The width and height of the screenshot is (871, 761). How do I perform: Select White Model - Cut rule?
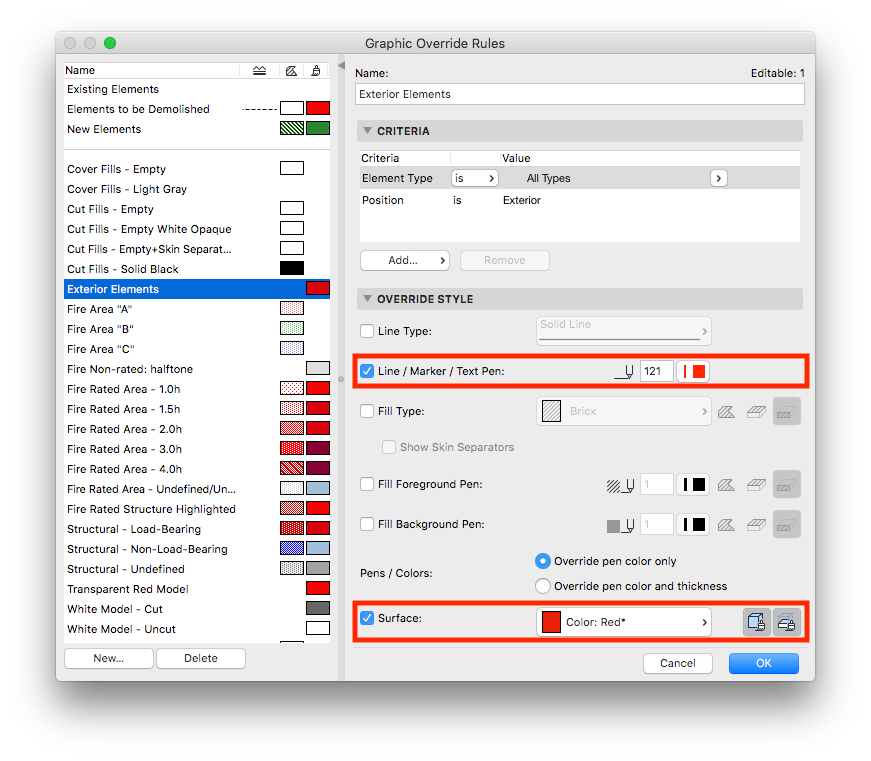coord(197,609)
